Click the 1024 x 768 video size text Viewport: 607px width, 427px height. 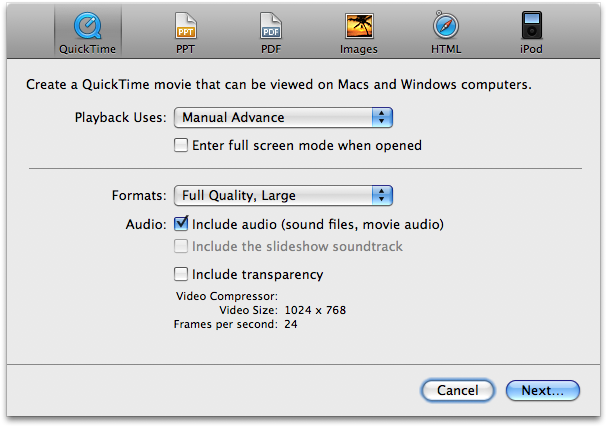(x=314, y=310)
